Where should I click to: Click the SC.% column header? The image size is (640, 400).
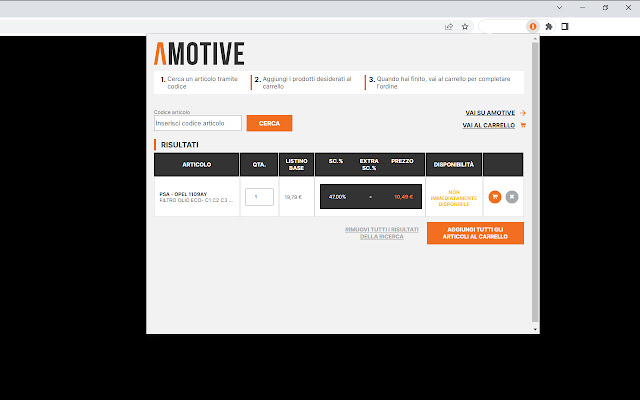(x=336, y=161)
